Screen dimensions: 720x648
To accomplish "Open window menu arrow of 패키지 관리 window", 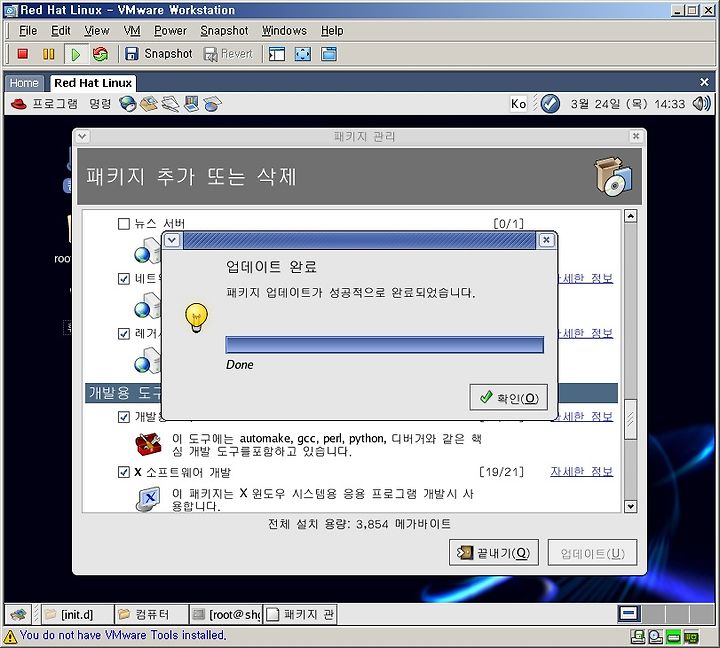I will click(x=83, y=136).
